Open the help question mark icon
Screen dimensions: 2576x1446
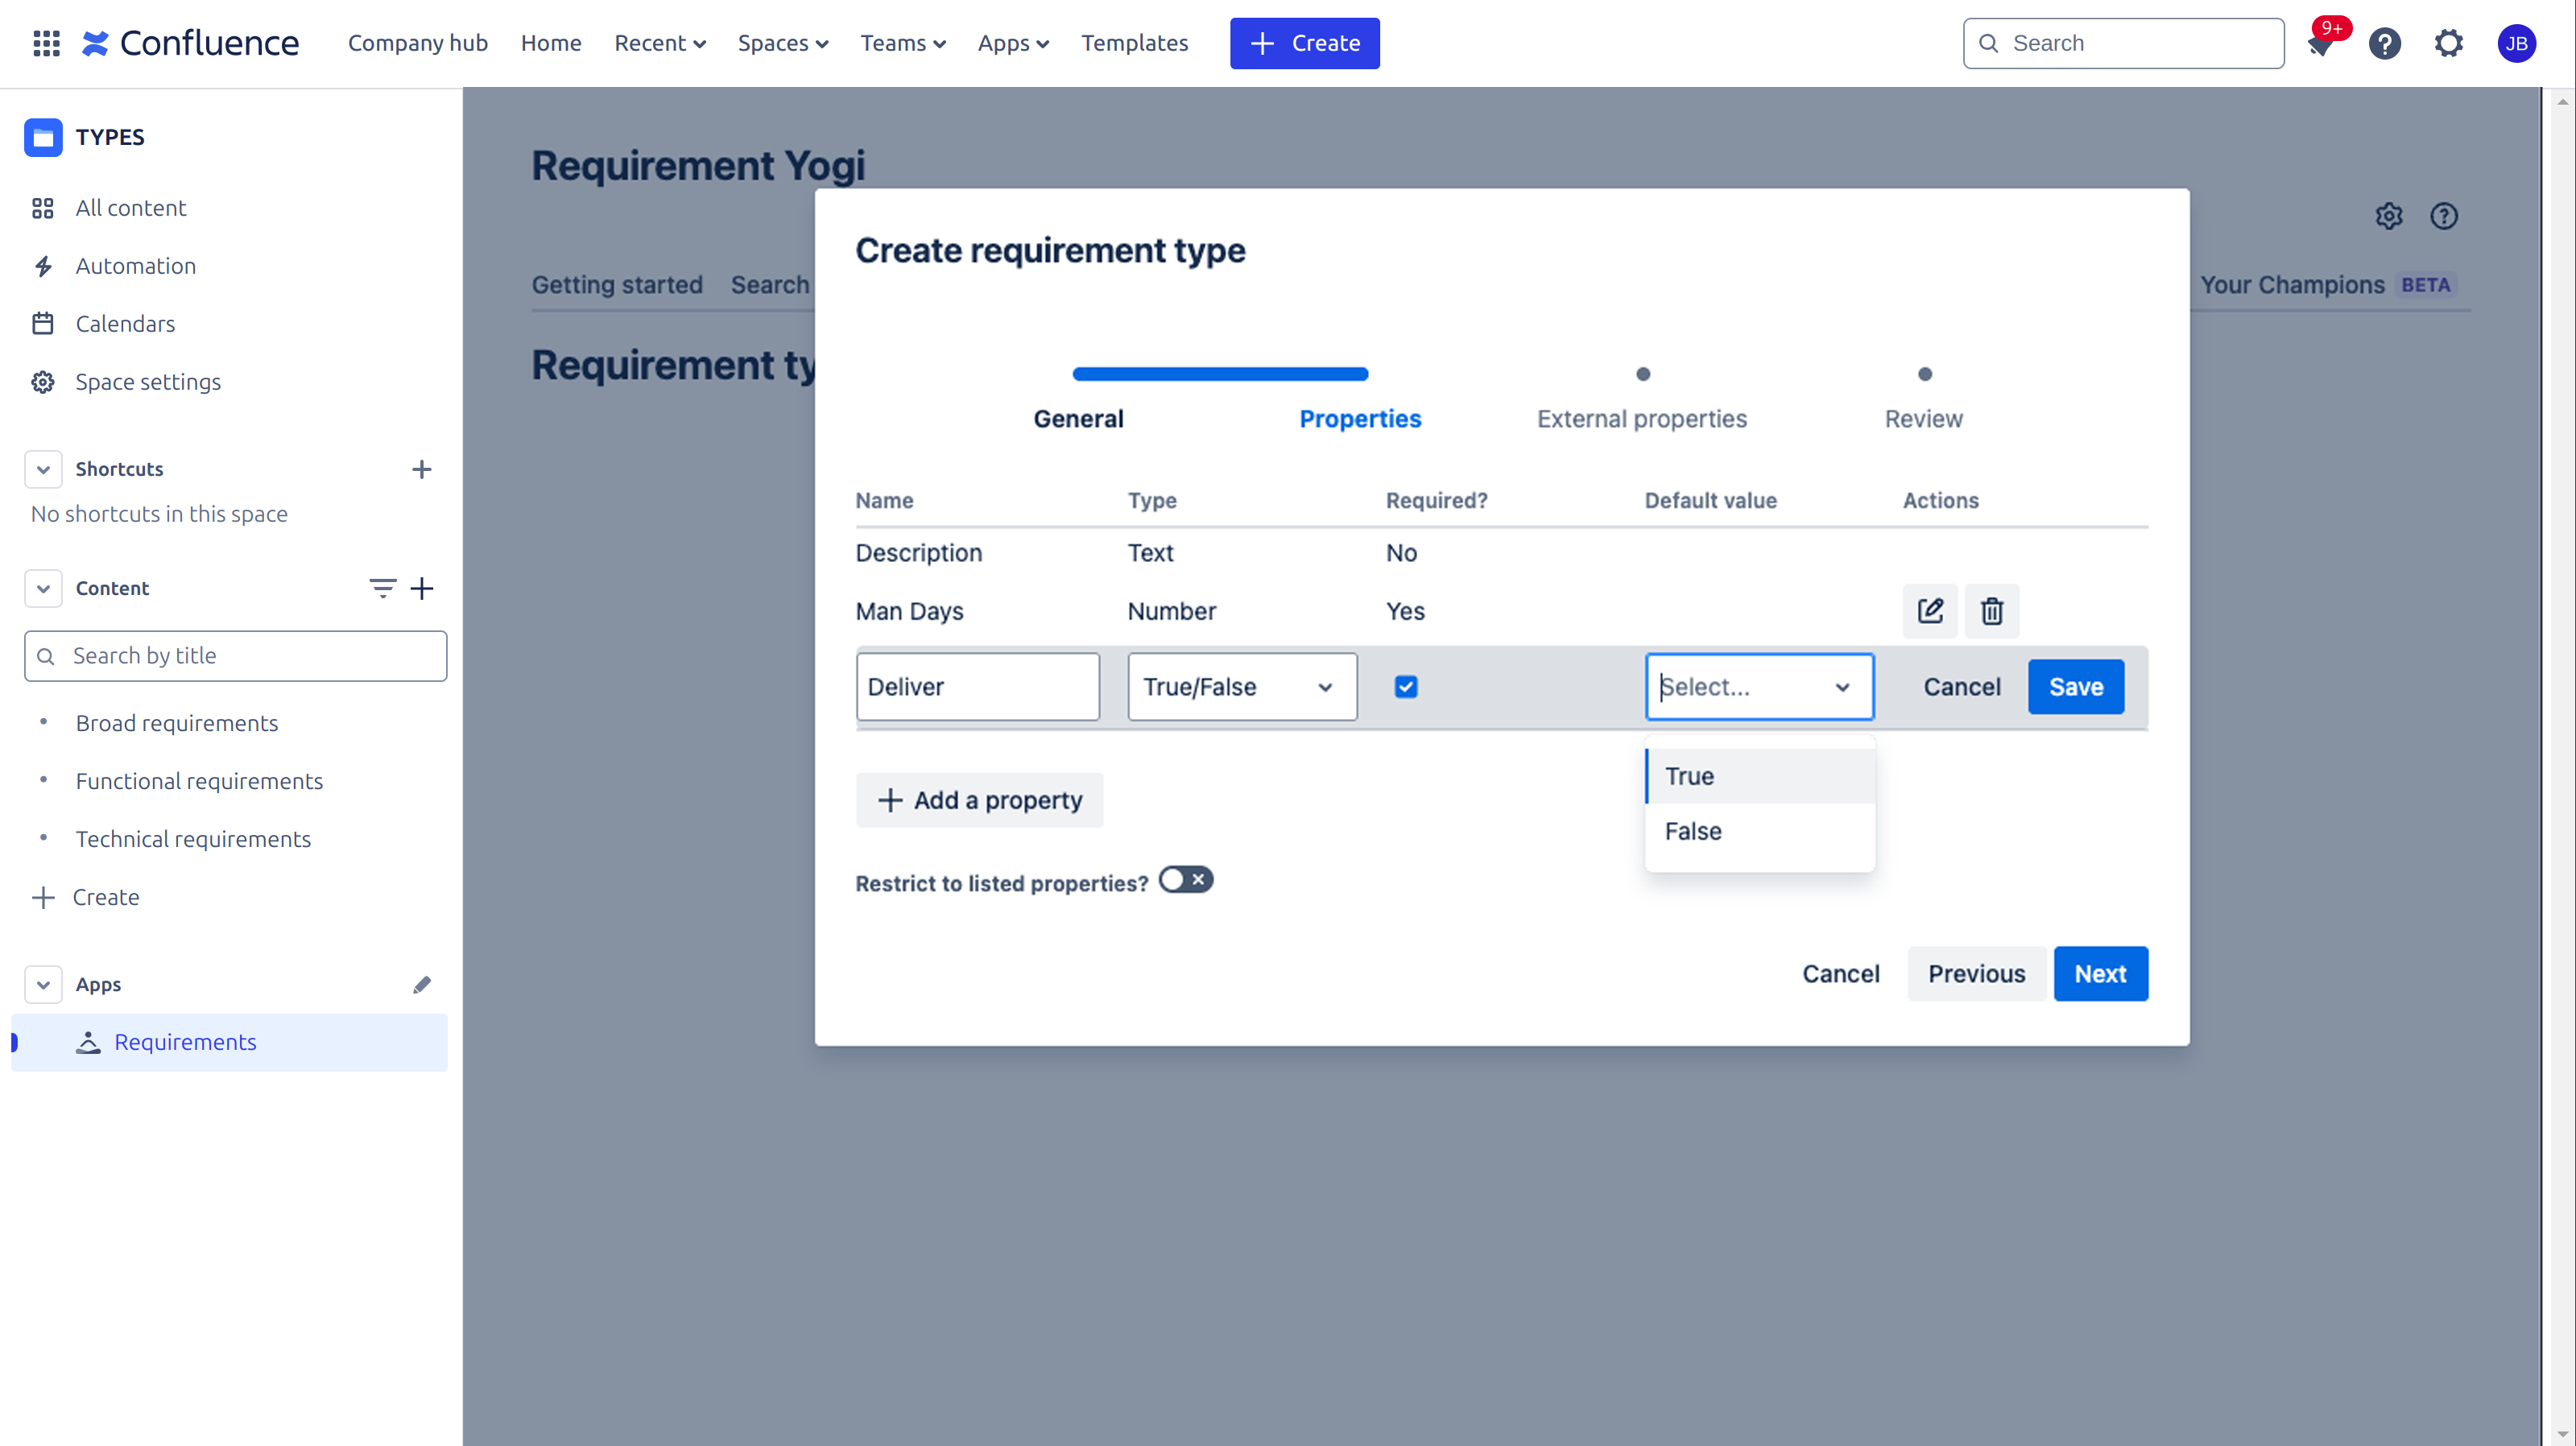tap(2384, 43)
